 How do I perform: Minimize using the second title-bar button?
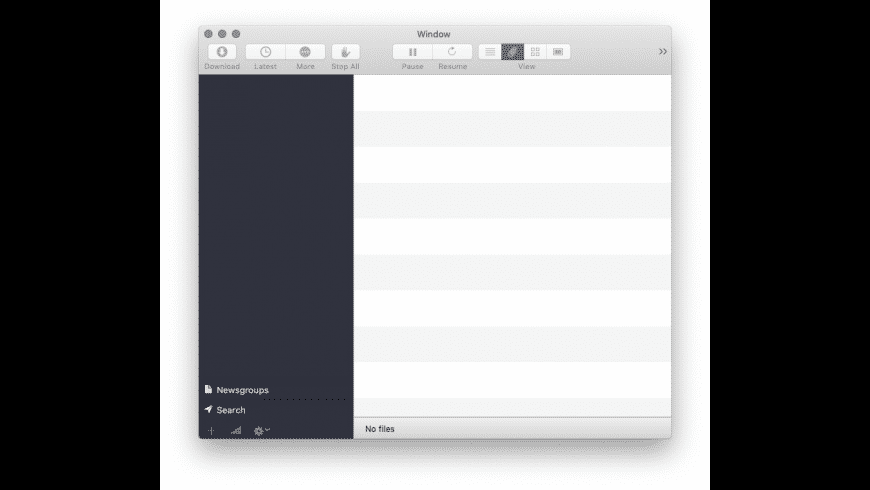coord(222,34)
